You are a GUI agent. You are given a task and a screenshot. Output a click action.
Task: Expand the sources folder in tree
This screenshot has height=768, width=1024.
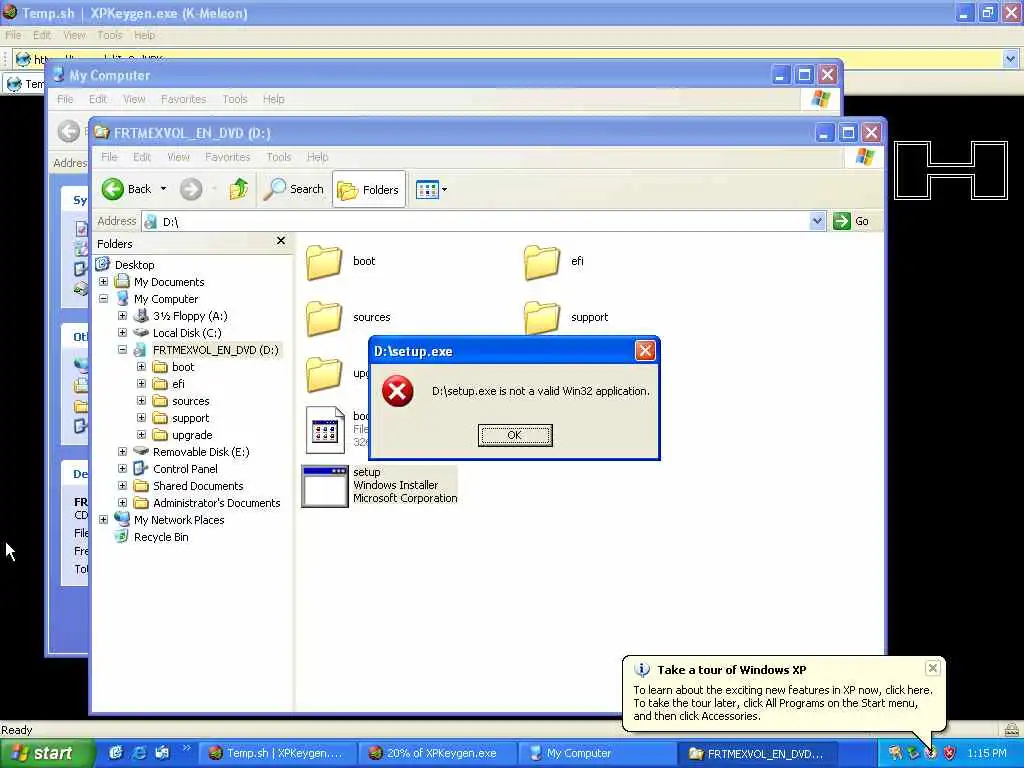coord(141,400)
